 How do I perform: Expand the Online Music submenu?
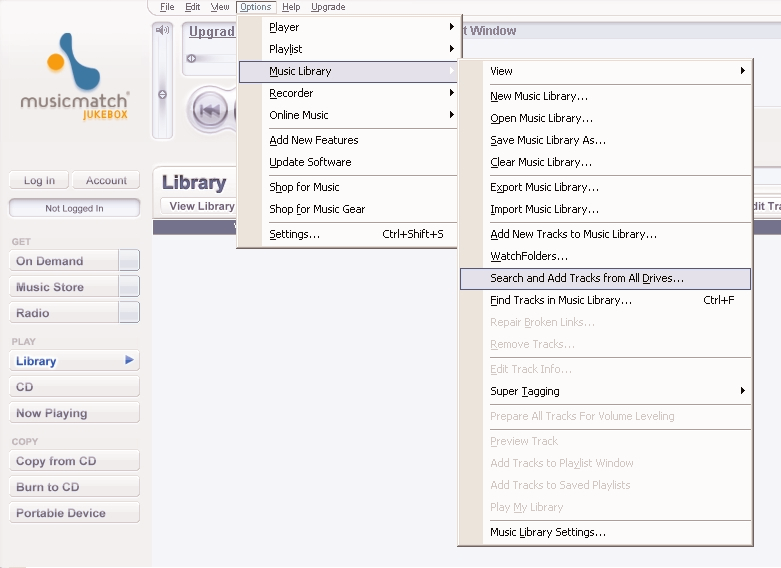(x=451, y=115)
